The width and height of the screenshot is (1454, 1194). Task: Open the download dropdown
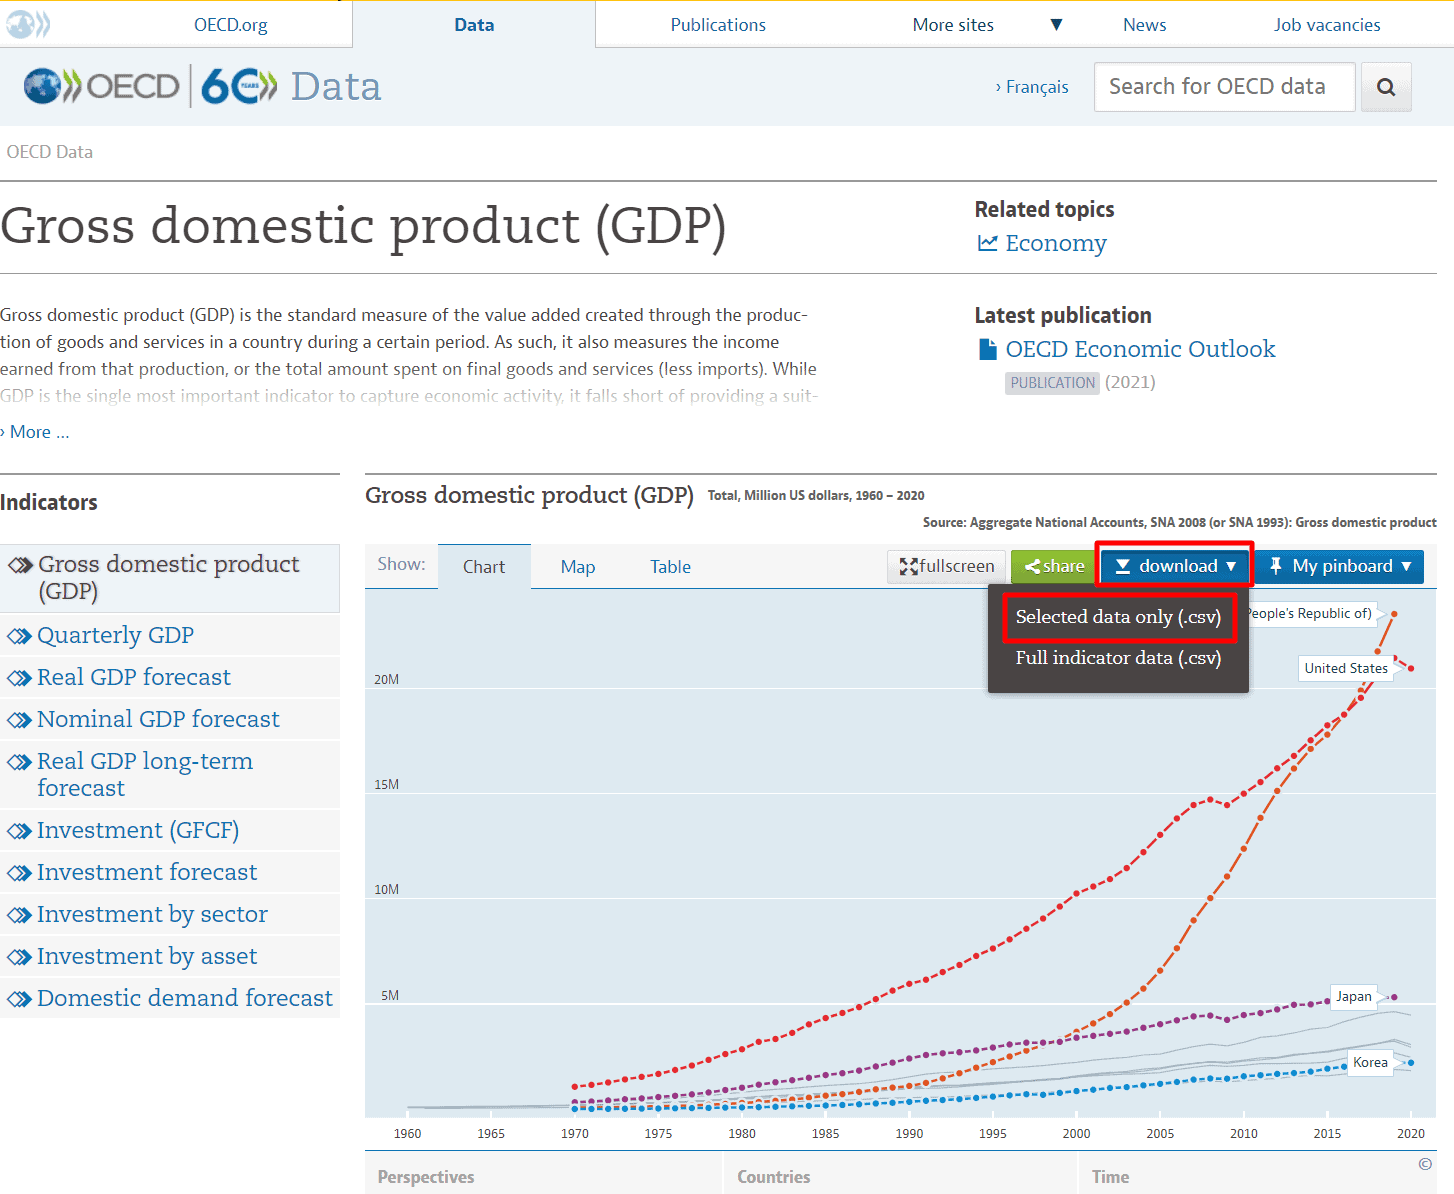[x=1175, y=566]
